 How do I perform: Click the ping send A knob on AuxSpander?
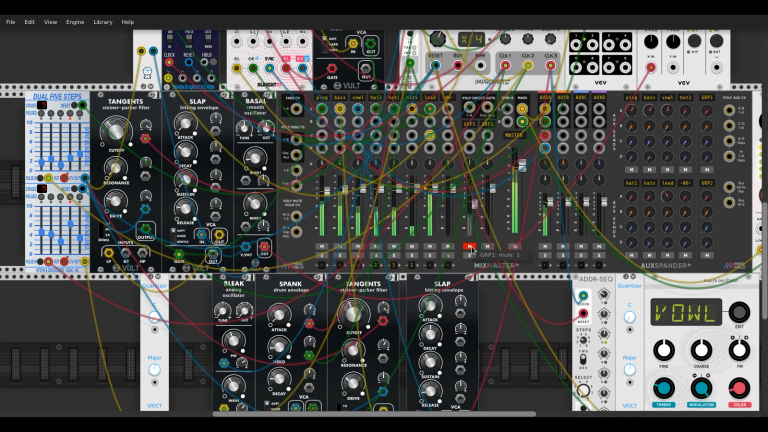tap(631, 111)
